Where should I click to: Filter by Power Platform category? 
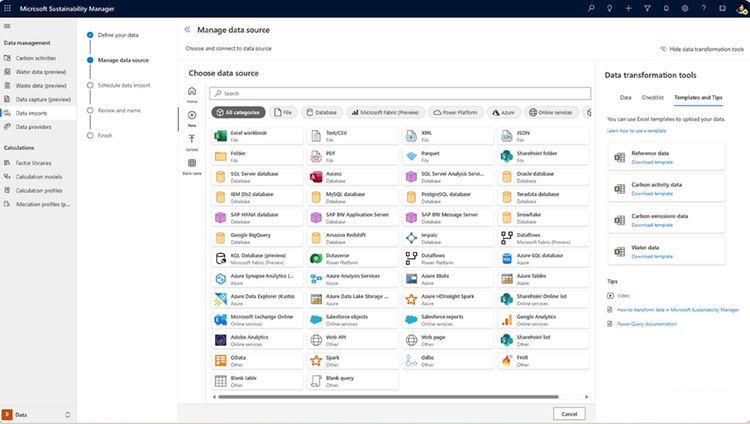coord(455,112)
